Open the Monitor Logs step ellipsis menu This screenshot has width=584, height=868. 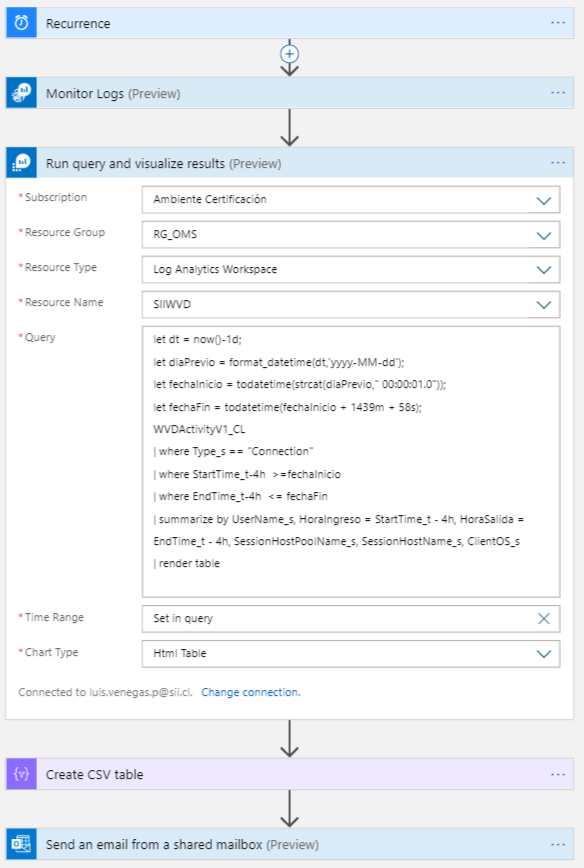click(558, 93)
